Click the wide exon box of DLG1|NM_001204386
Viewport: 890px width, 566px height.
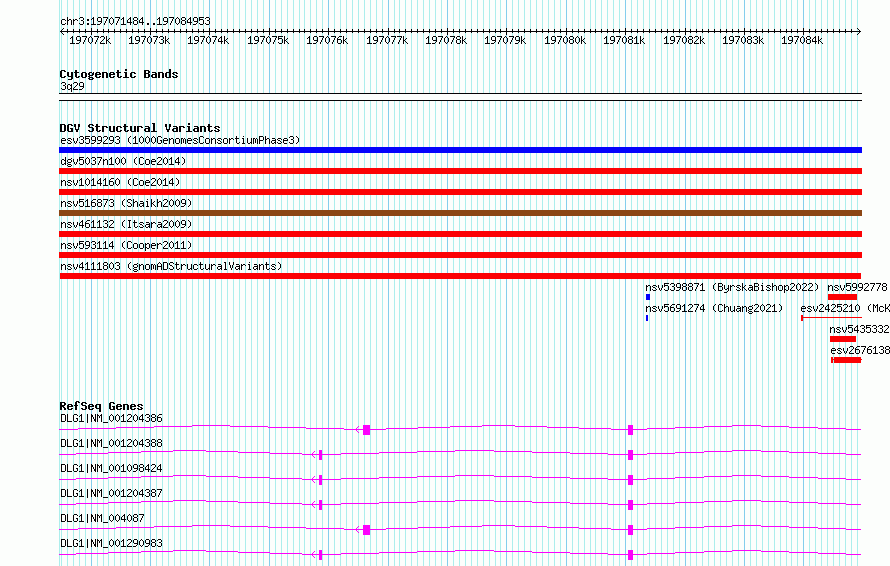click(367, 430)
